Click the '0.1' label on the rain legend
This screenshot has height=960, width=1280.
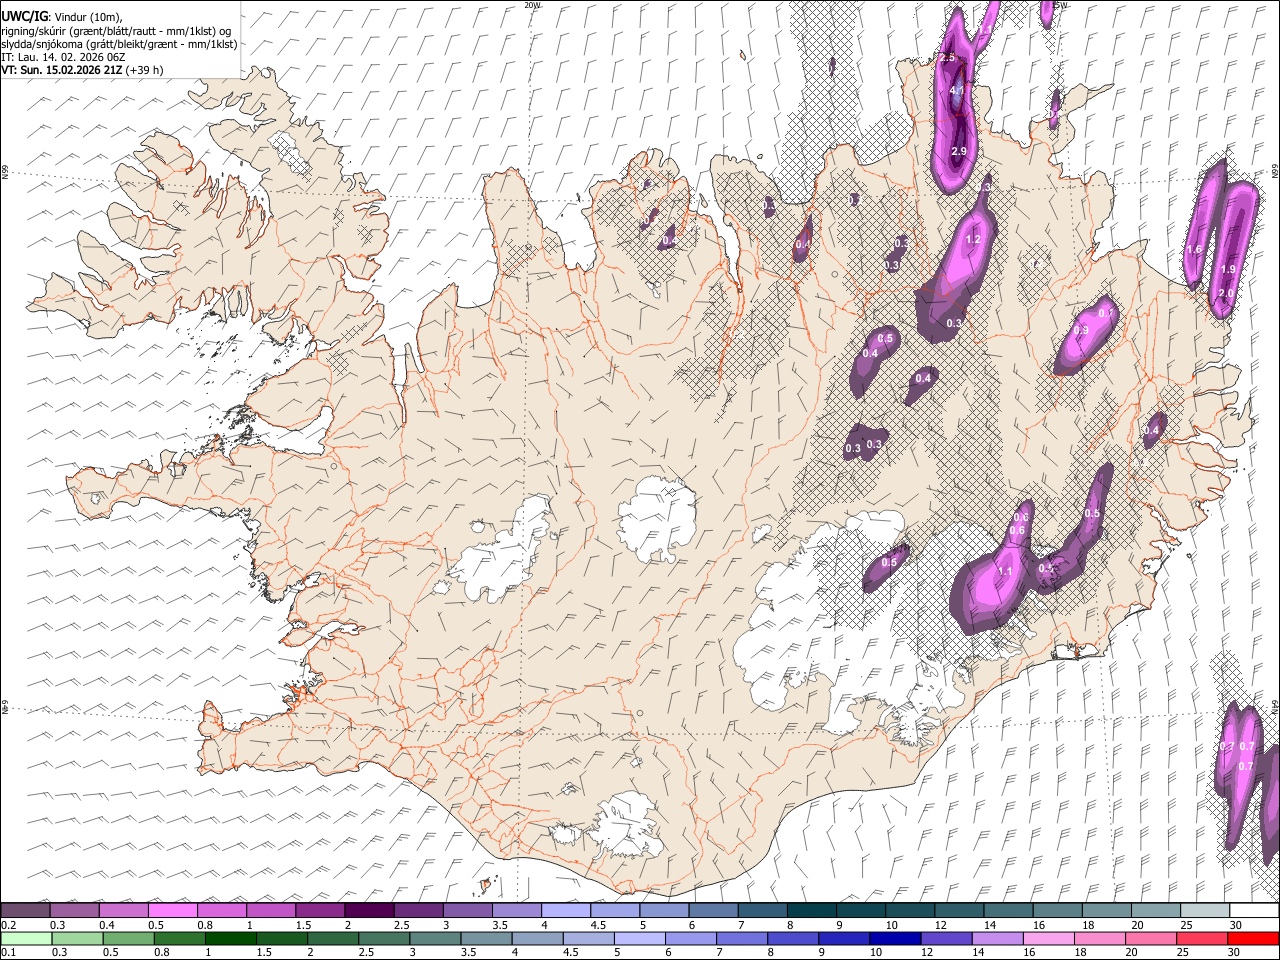(x=8, y=952)
